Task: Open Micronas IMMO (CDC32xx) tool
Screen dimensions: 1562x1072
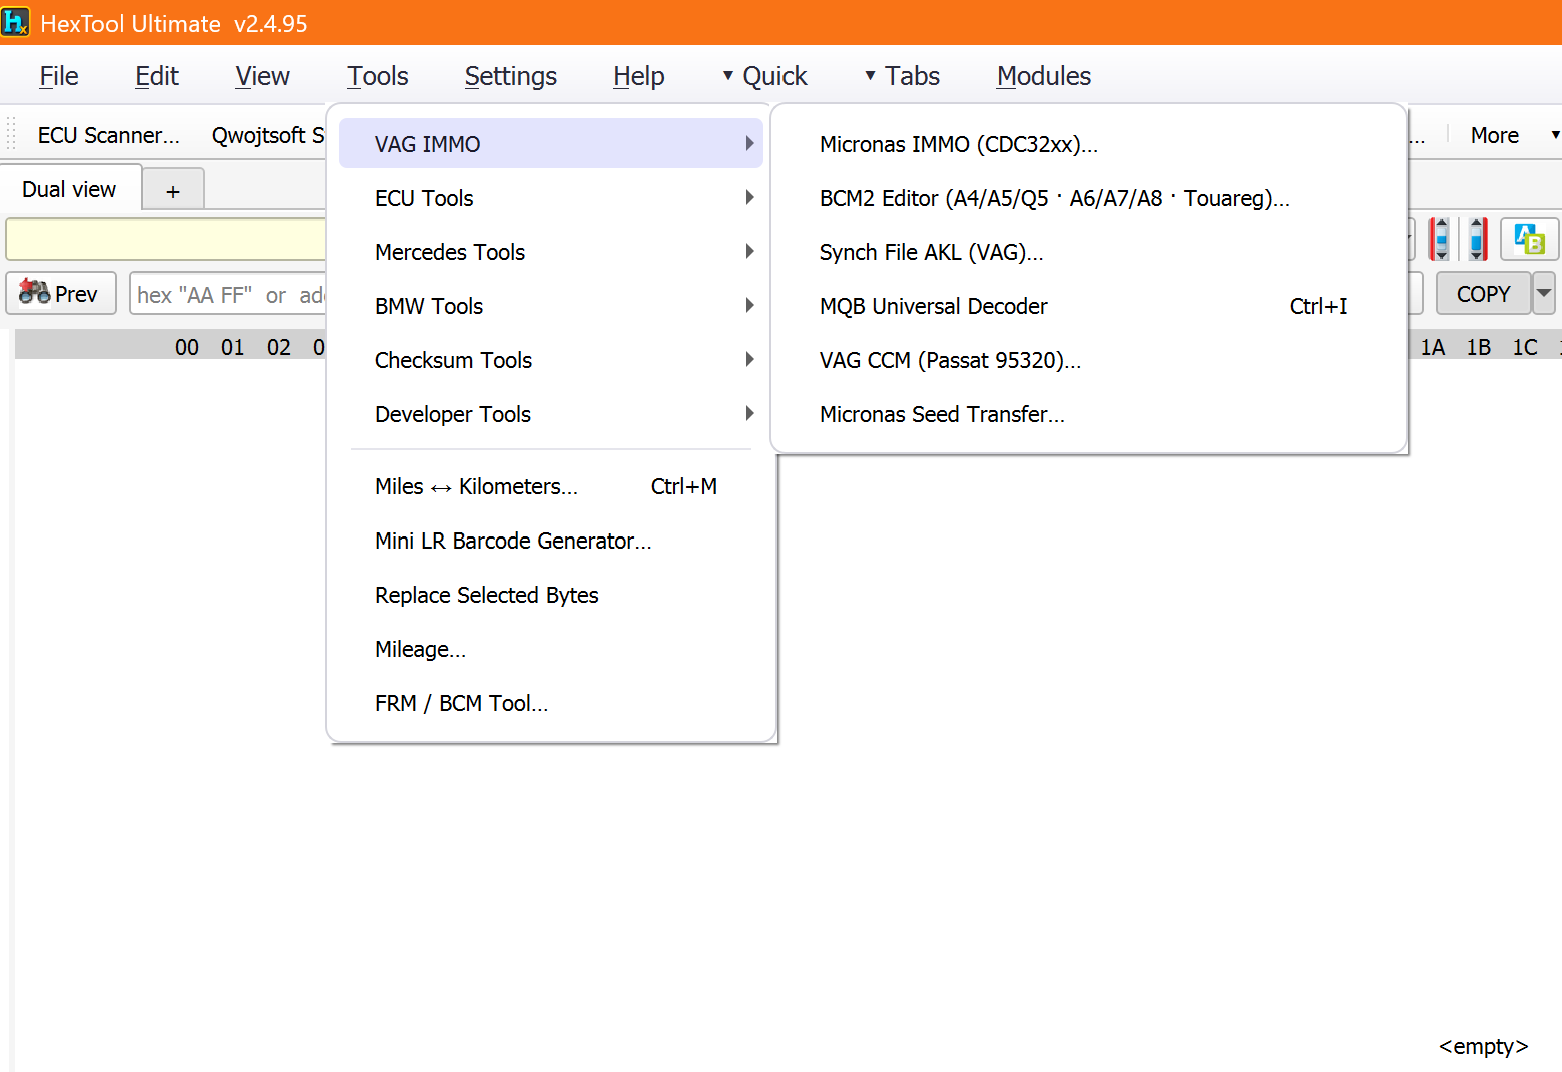Action: (1089, 143)
